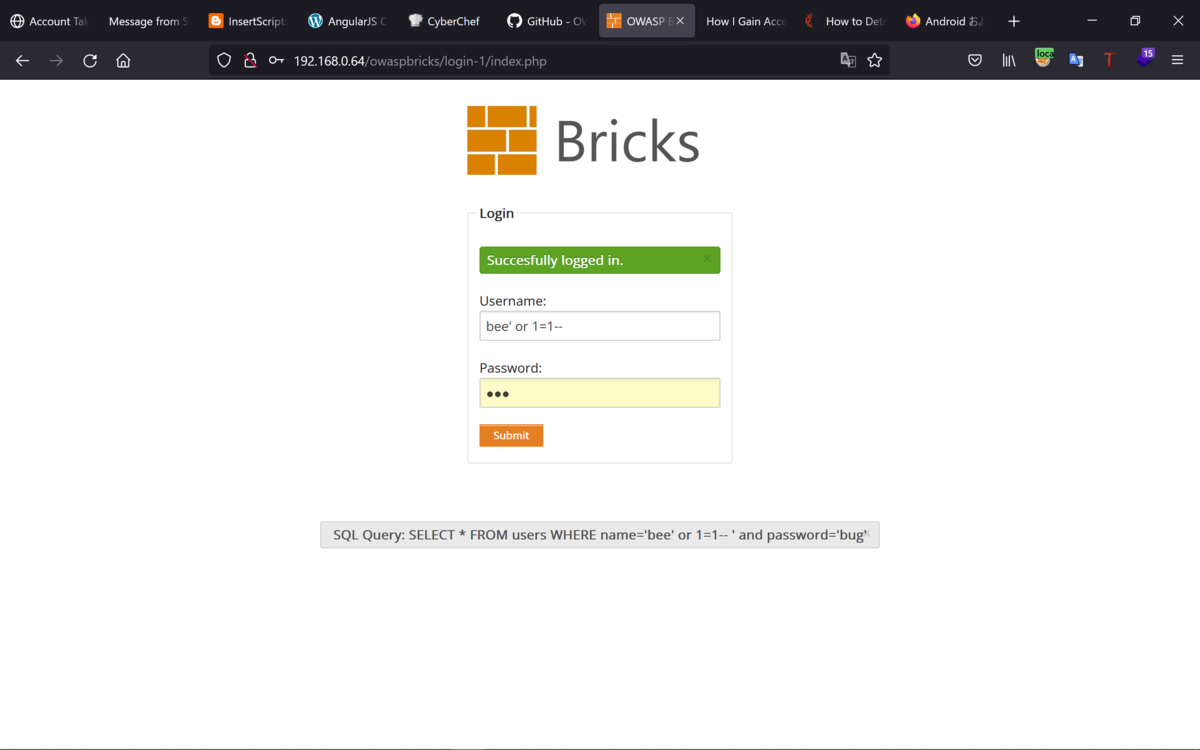Viewport: 1200px width, 750px height.
Task: Click the insecure connection padlock icon
Action: tap(250, 61)
